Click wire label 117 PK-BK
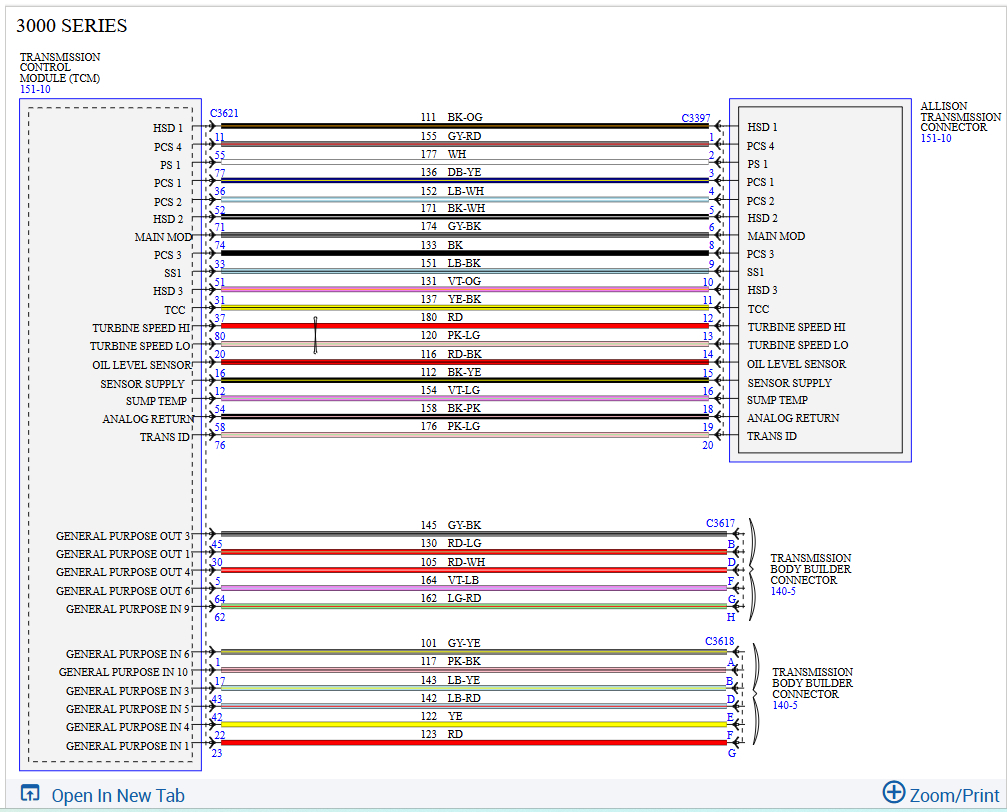1007x812 pixels. pyautogui.click(x=451, y=661)
